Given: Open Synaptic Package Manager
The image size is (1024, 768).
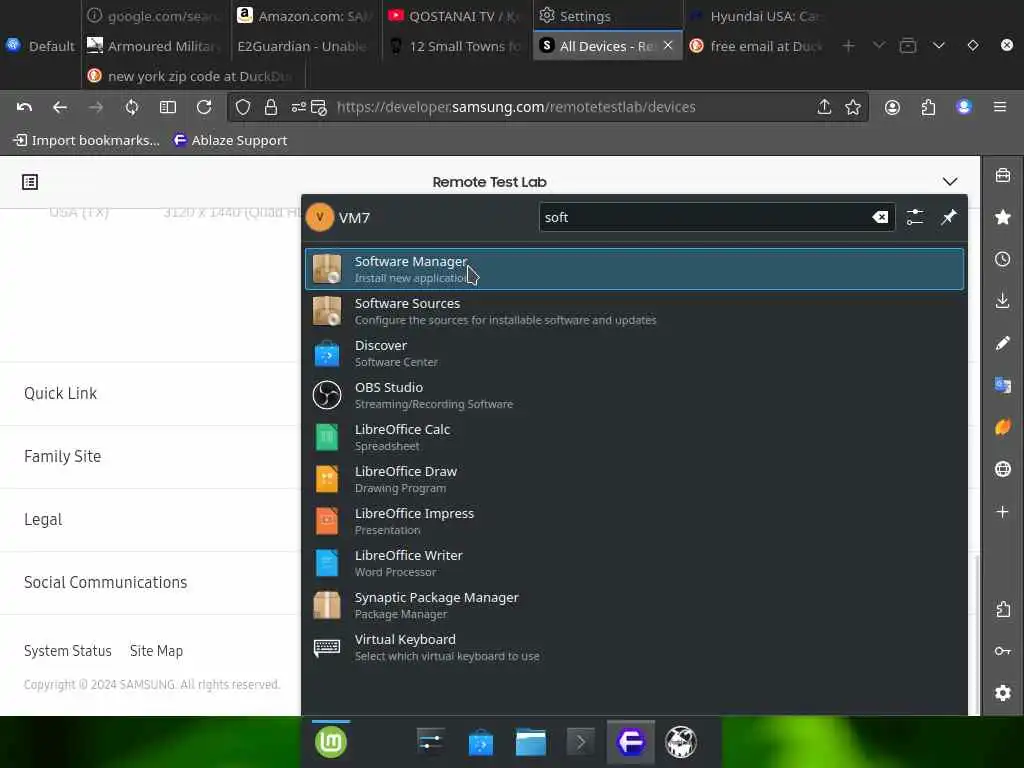Looking at the screenshot, I should click(x=634, y=605).
